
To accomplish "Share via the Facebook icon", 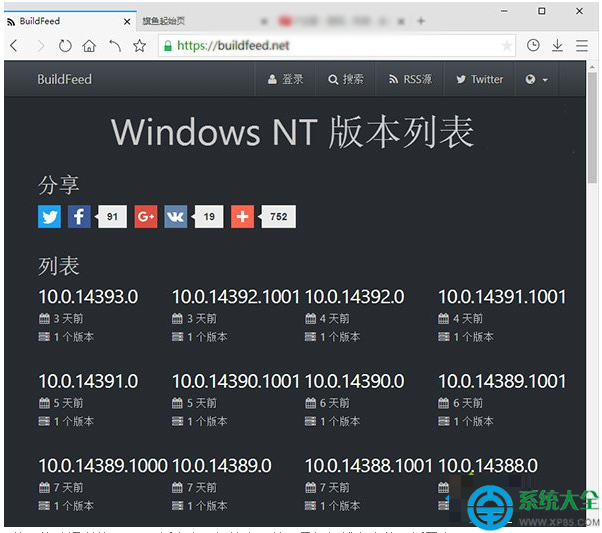I will click(x=79, y=217).
